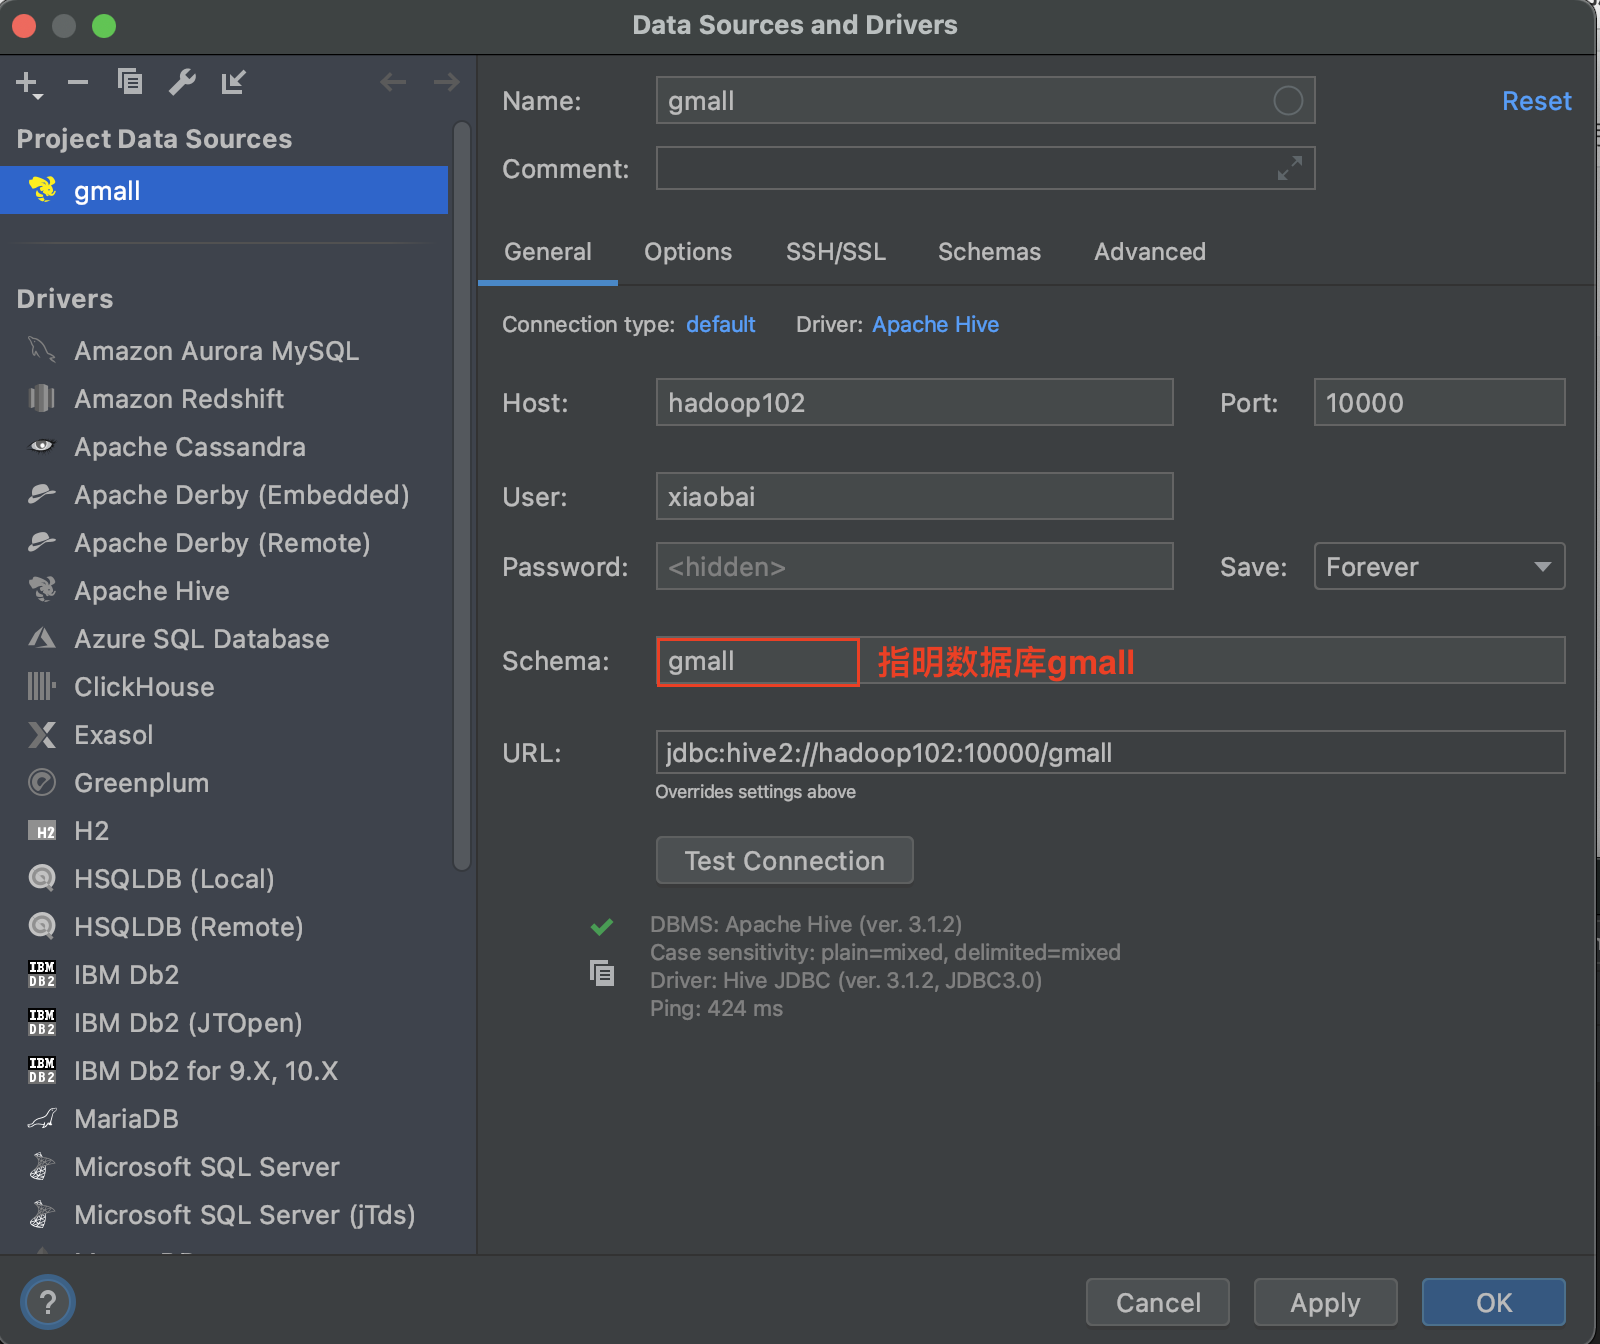This screenshot has height=1344, width=1600.
Task: Click the Test Connection button
Action: 784,860
